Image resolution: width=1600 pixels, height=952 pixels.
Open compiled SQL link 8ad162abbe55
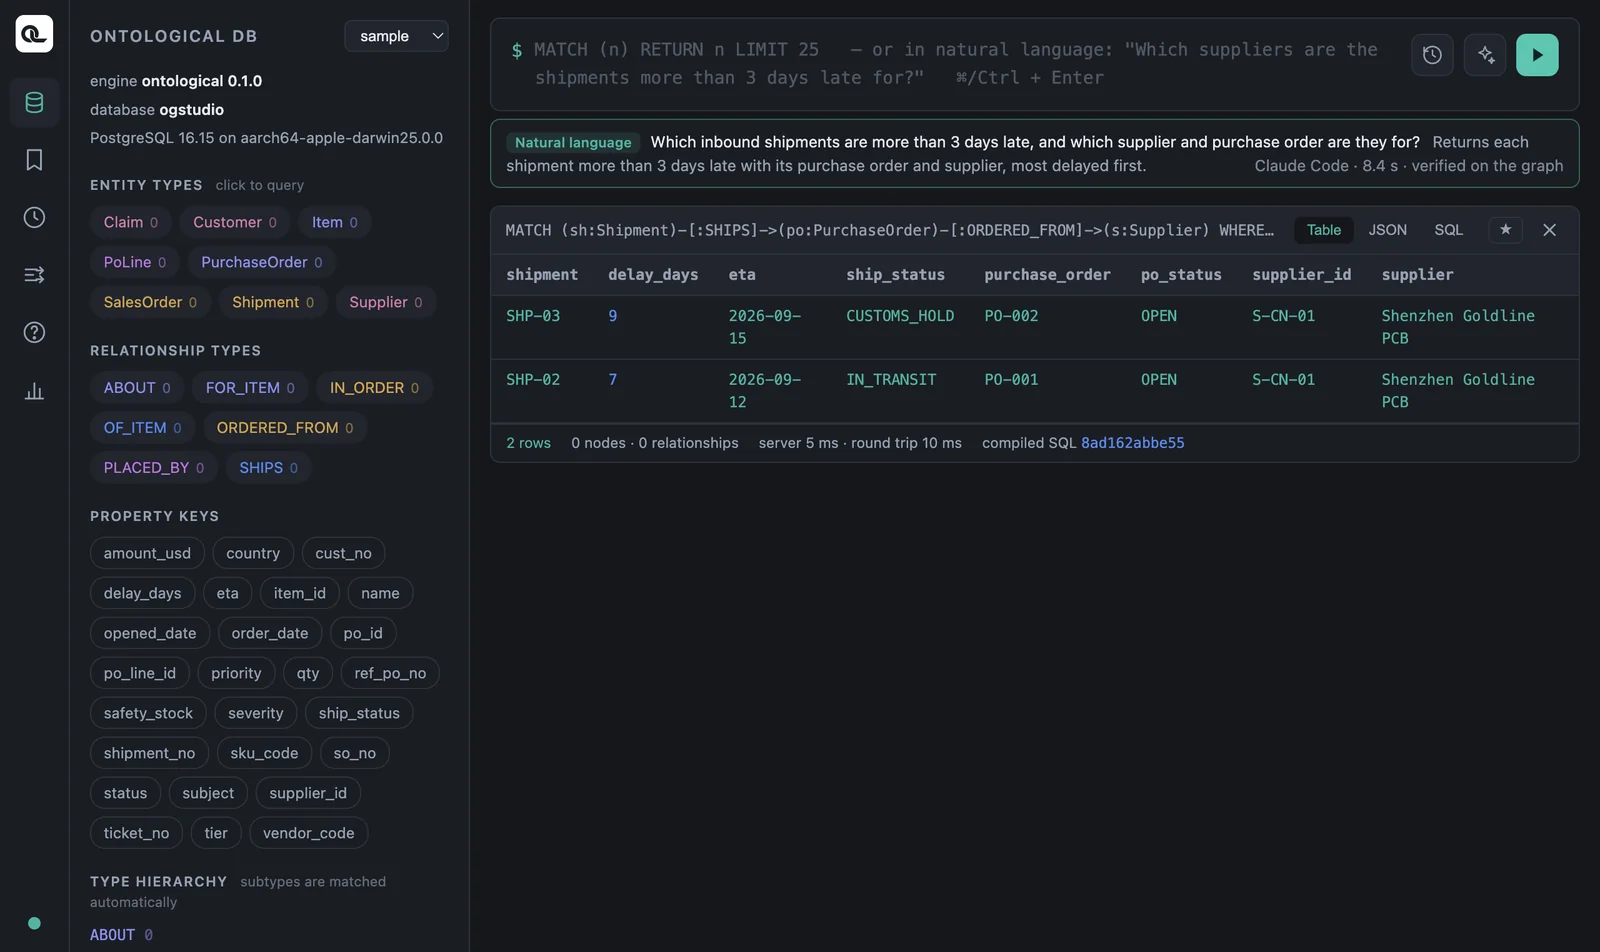1132,443
